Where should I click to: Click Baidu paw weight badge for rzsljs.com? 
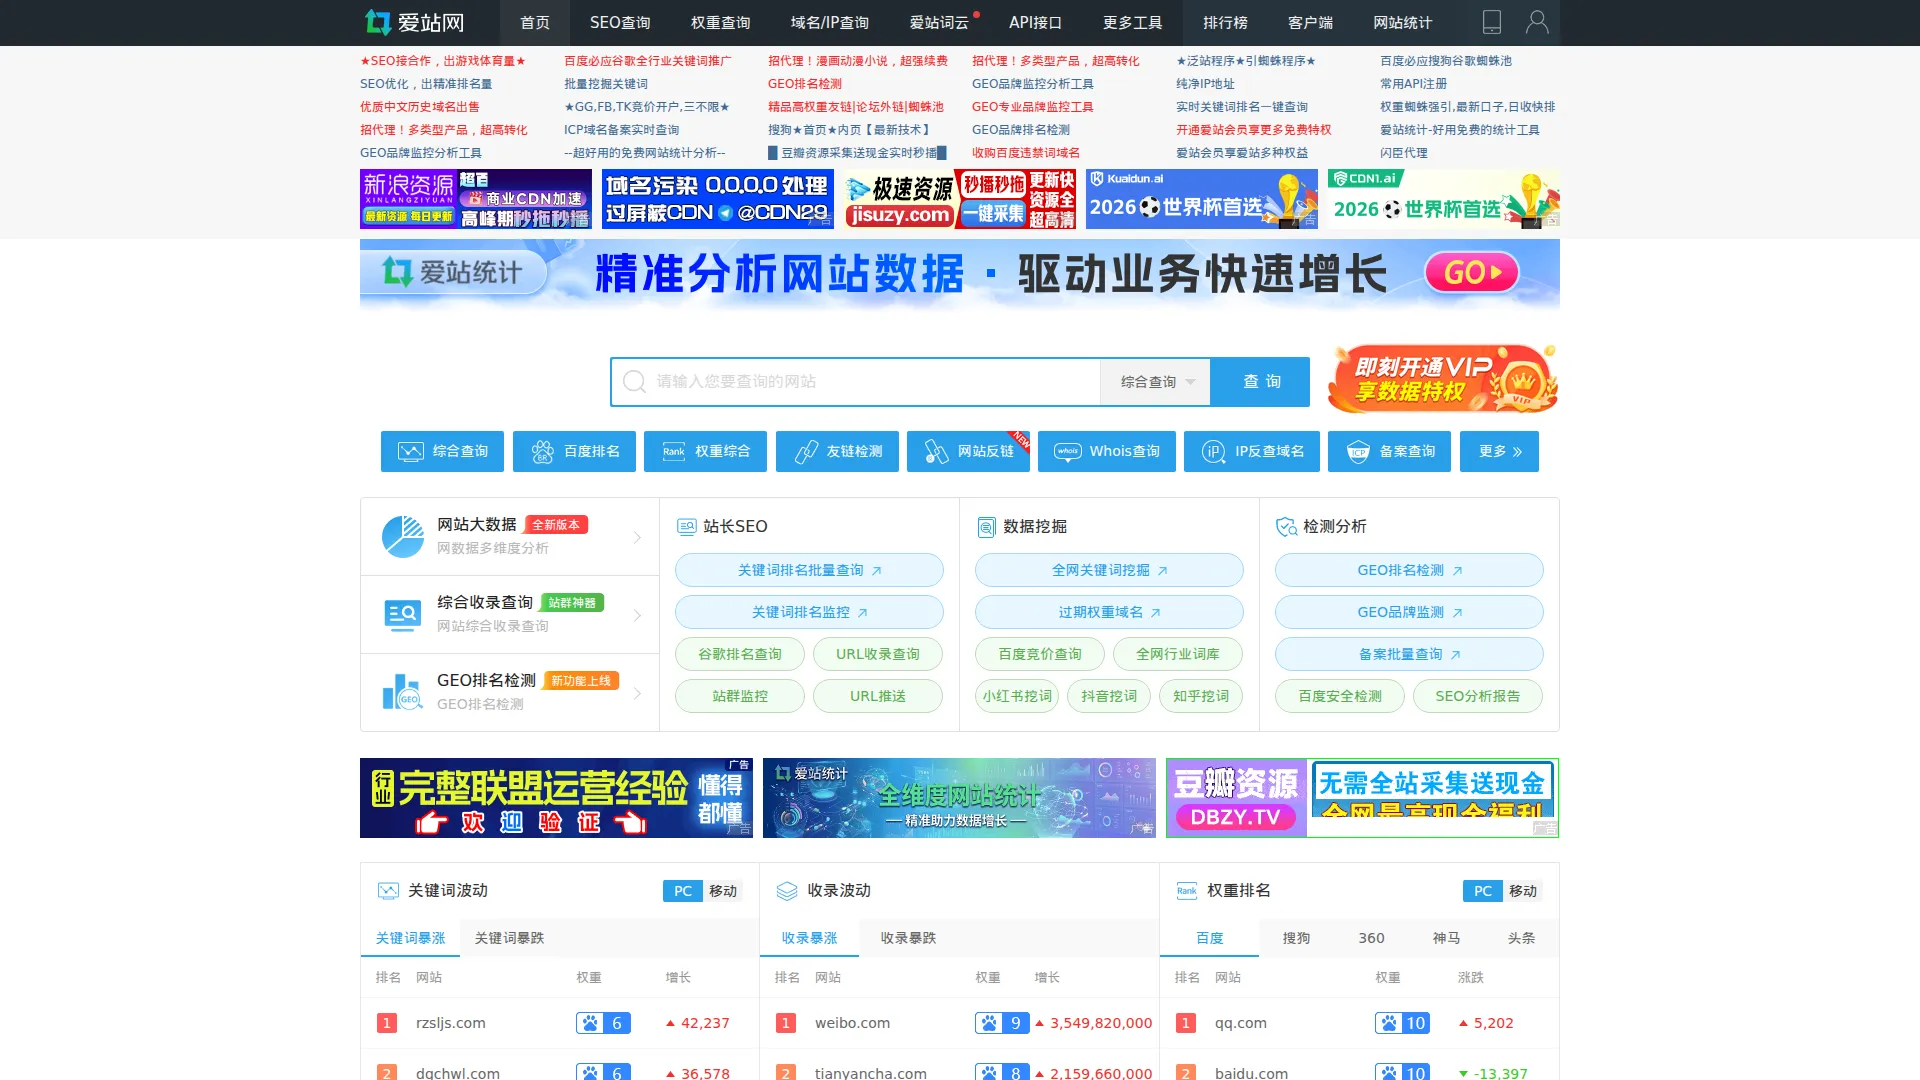(603, 1023)
